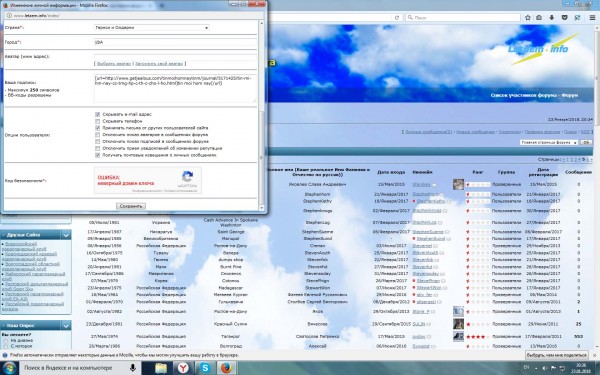Click the 'Ранг' column header
The height and width of the screenshot is (375, 600).
pos(478,172)
